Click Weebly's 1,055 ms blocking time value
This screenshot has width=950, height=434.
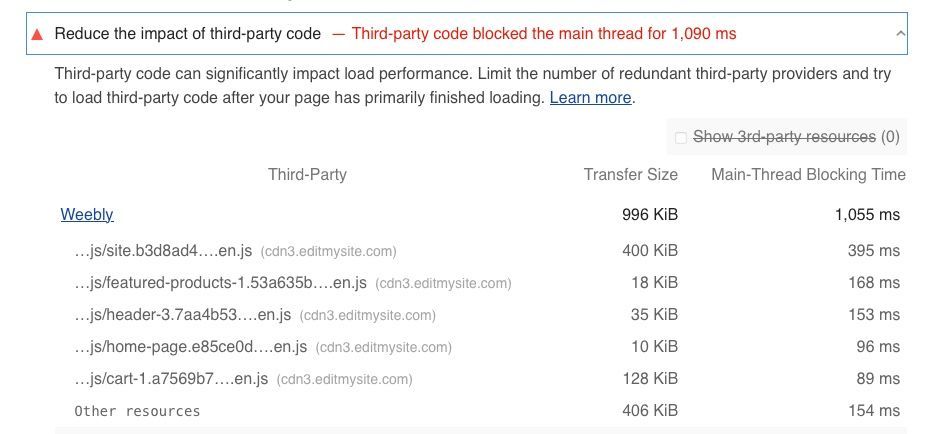tap(867, 214)
